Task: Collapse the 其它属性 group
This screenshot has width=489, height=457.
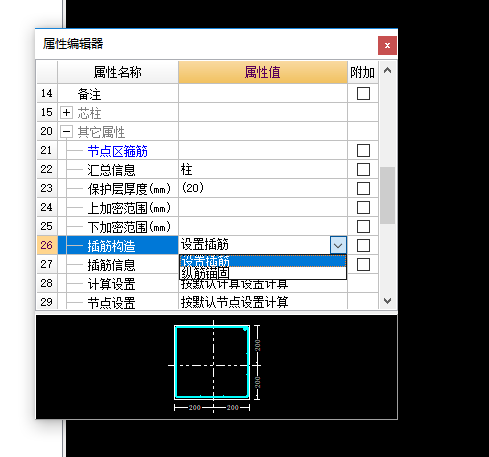Action: (x=66, y=131)
